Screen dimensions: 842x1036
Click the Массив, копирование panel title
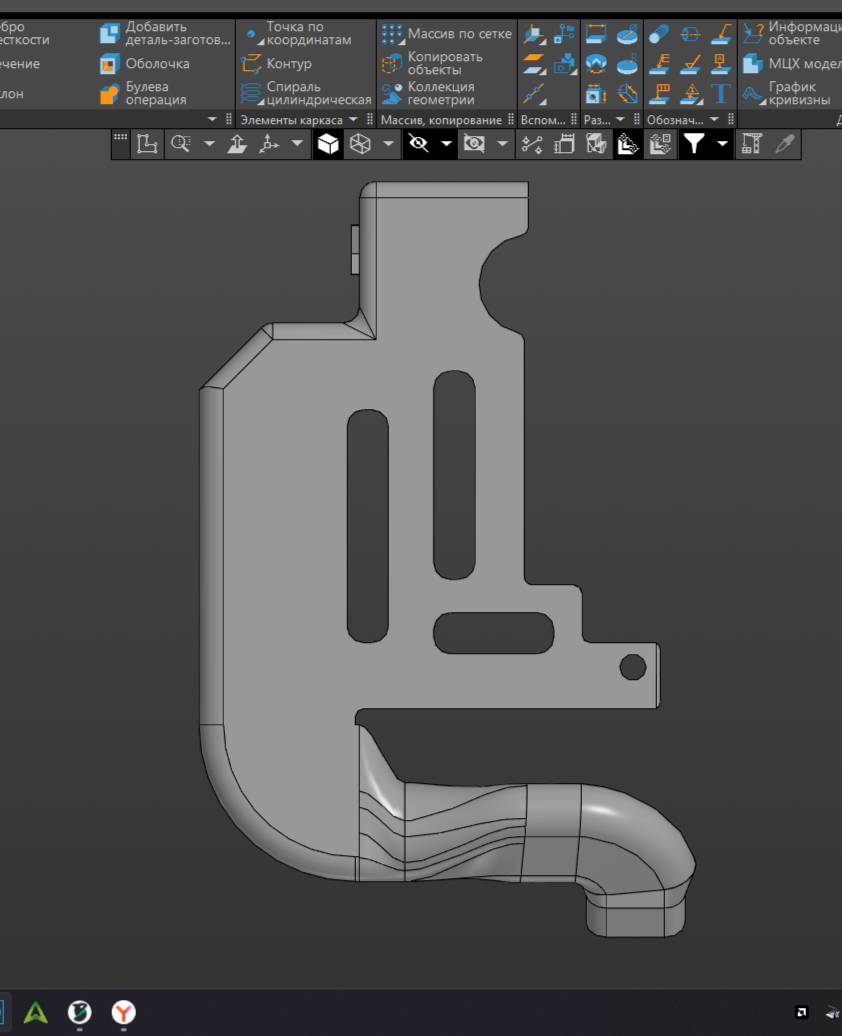coord(441,120)
